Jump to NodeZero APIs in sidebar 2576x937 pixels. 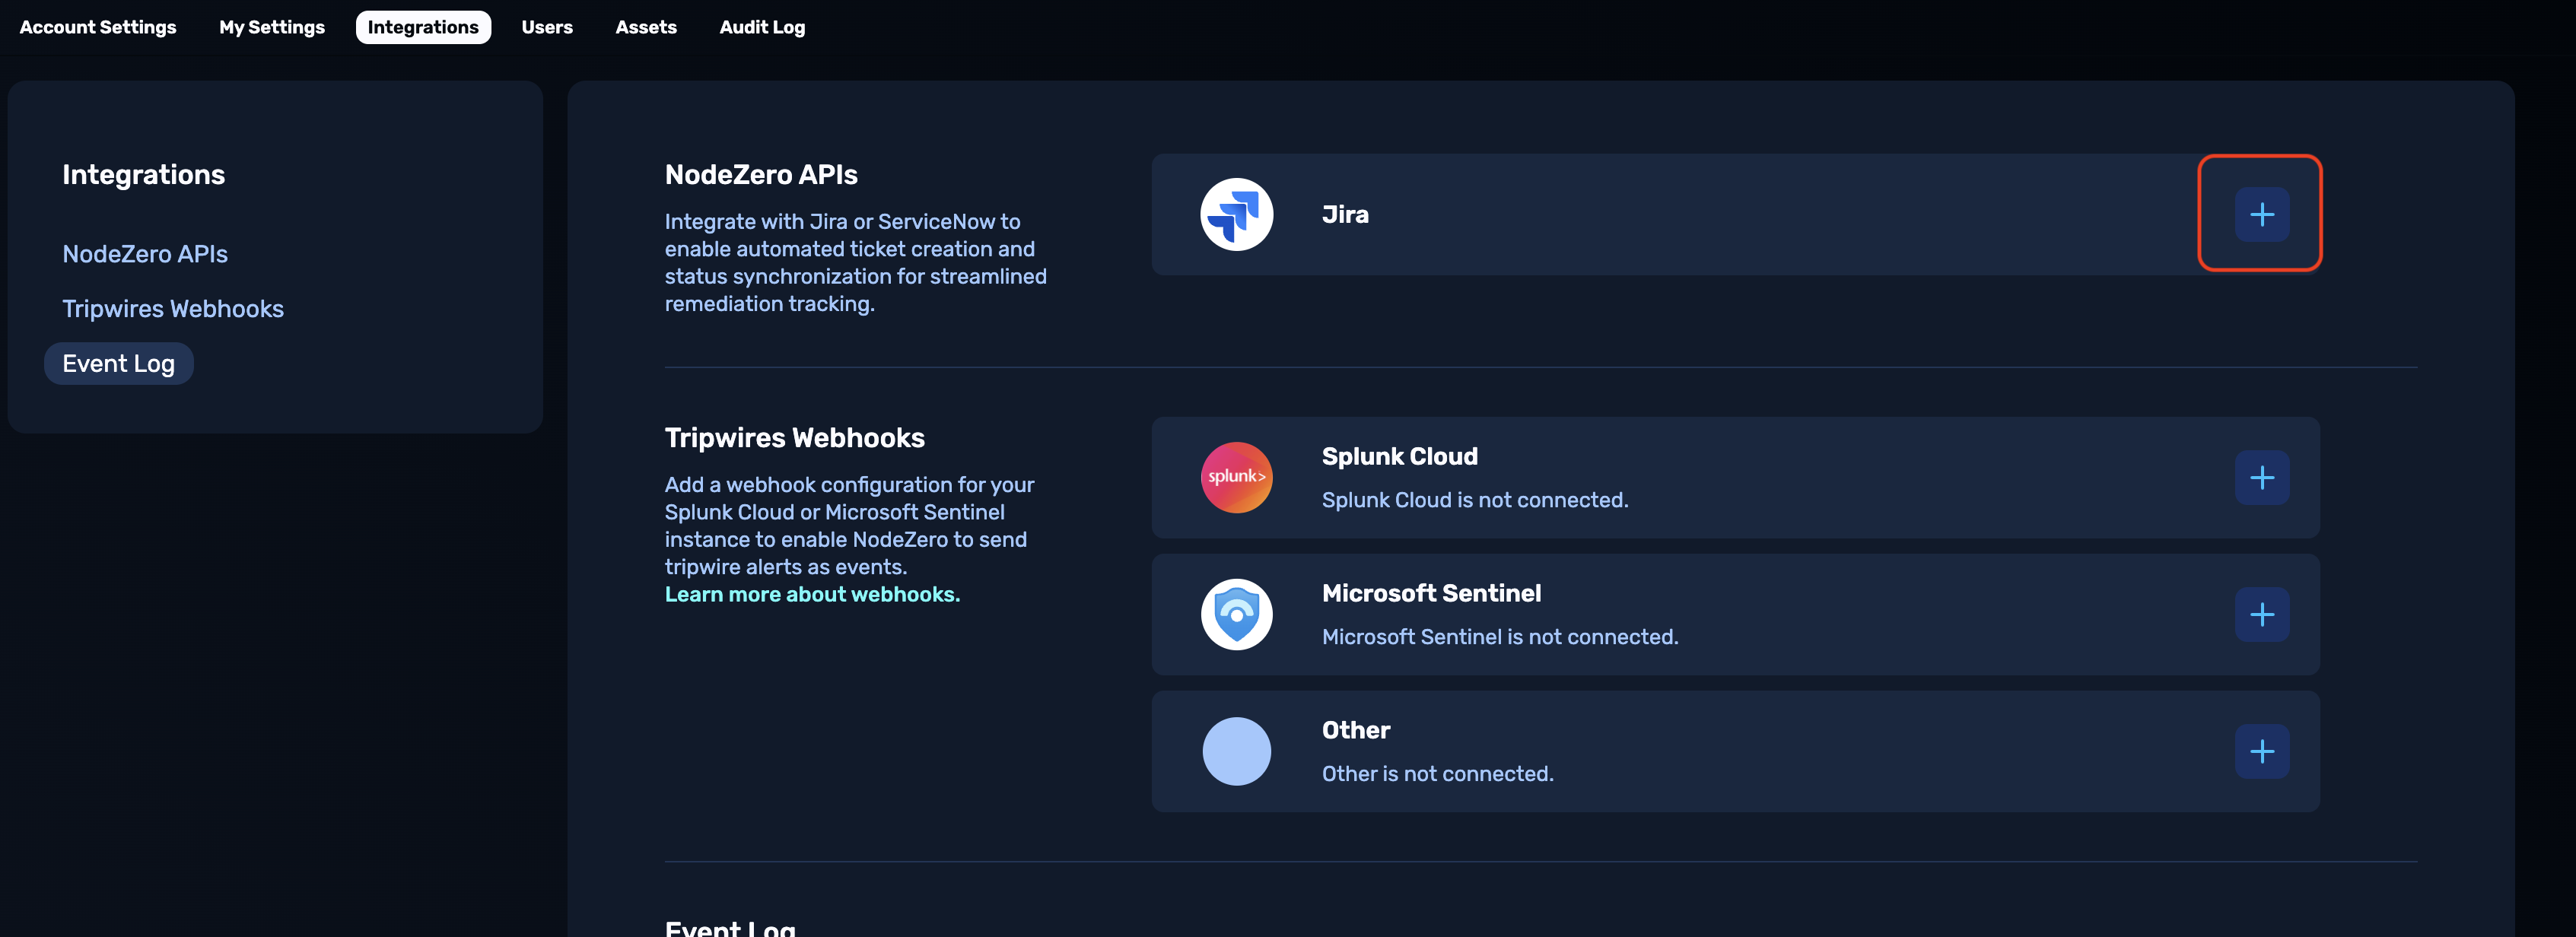(x=145, y=254)
